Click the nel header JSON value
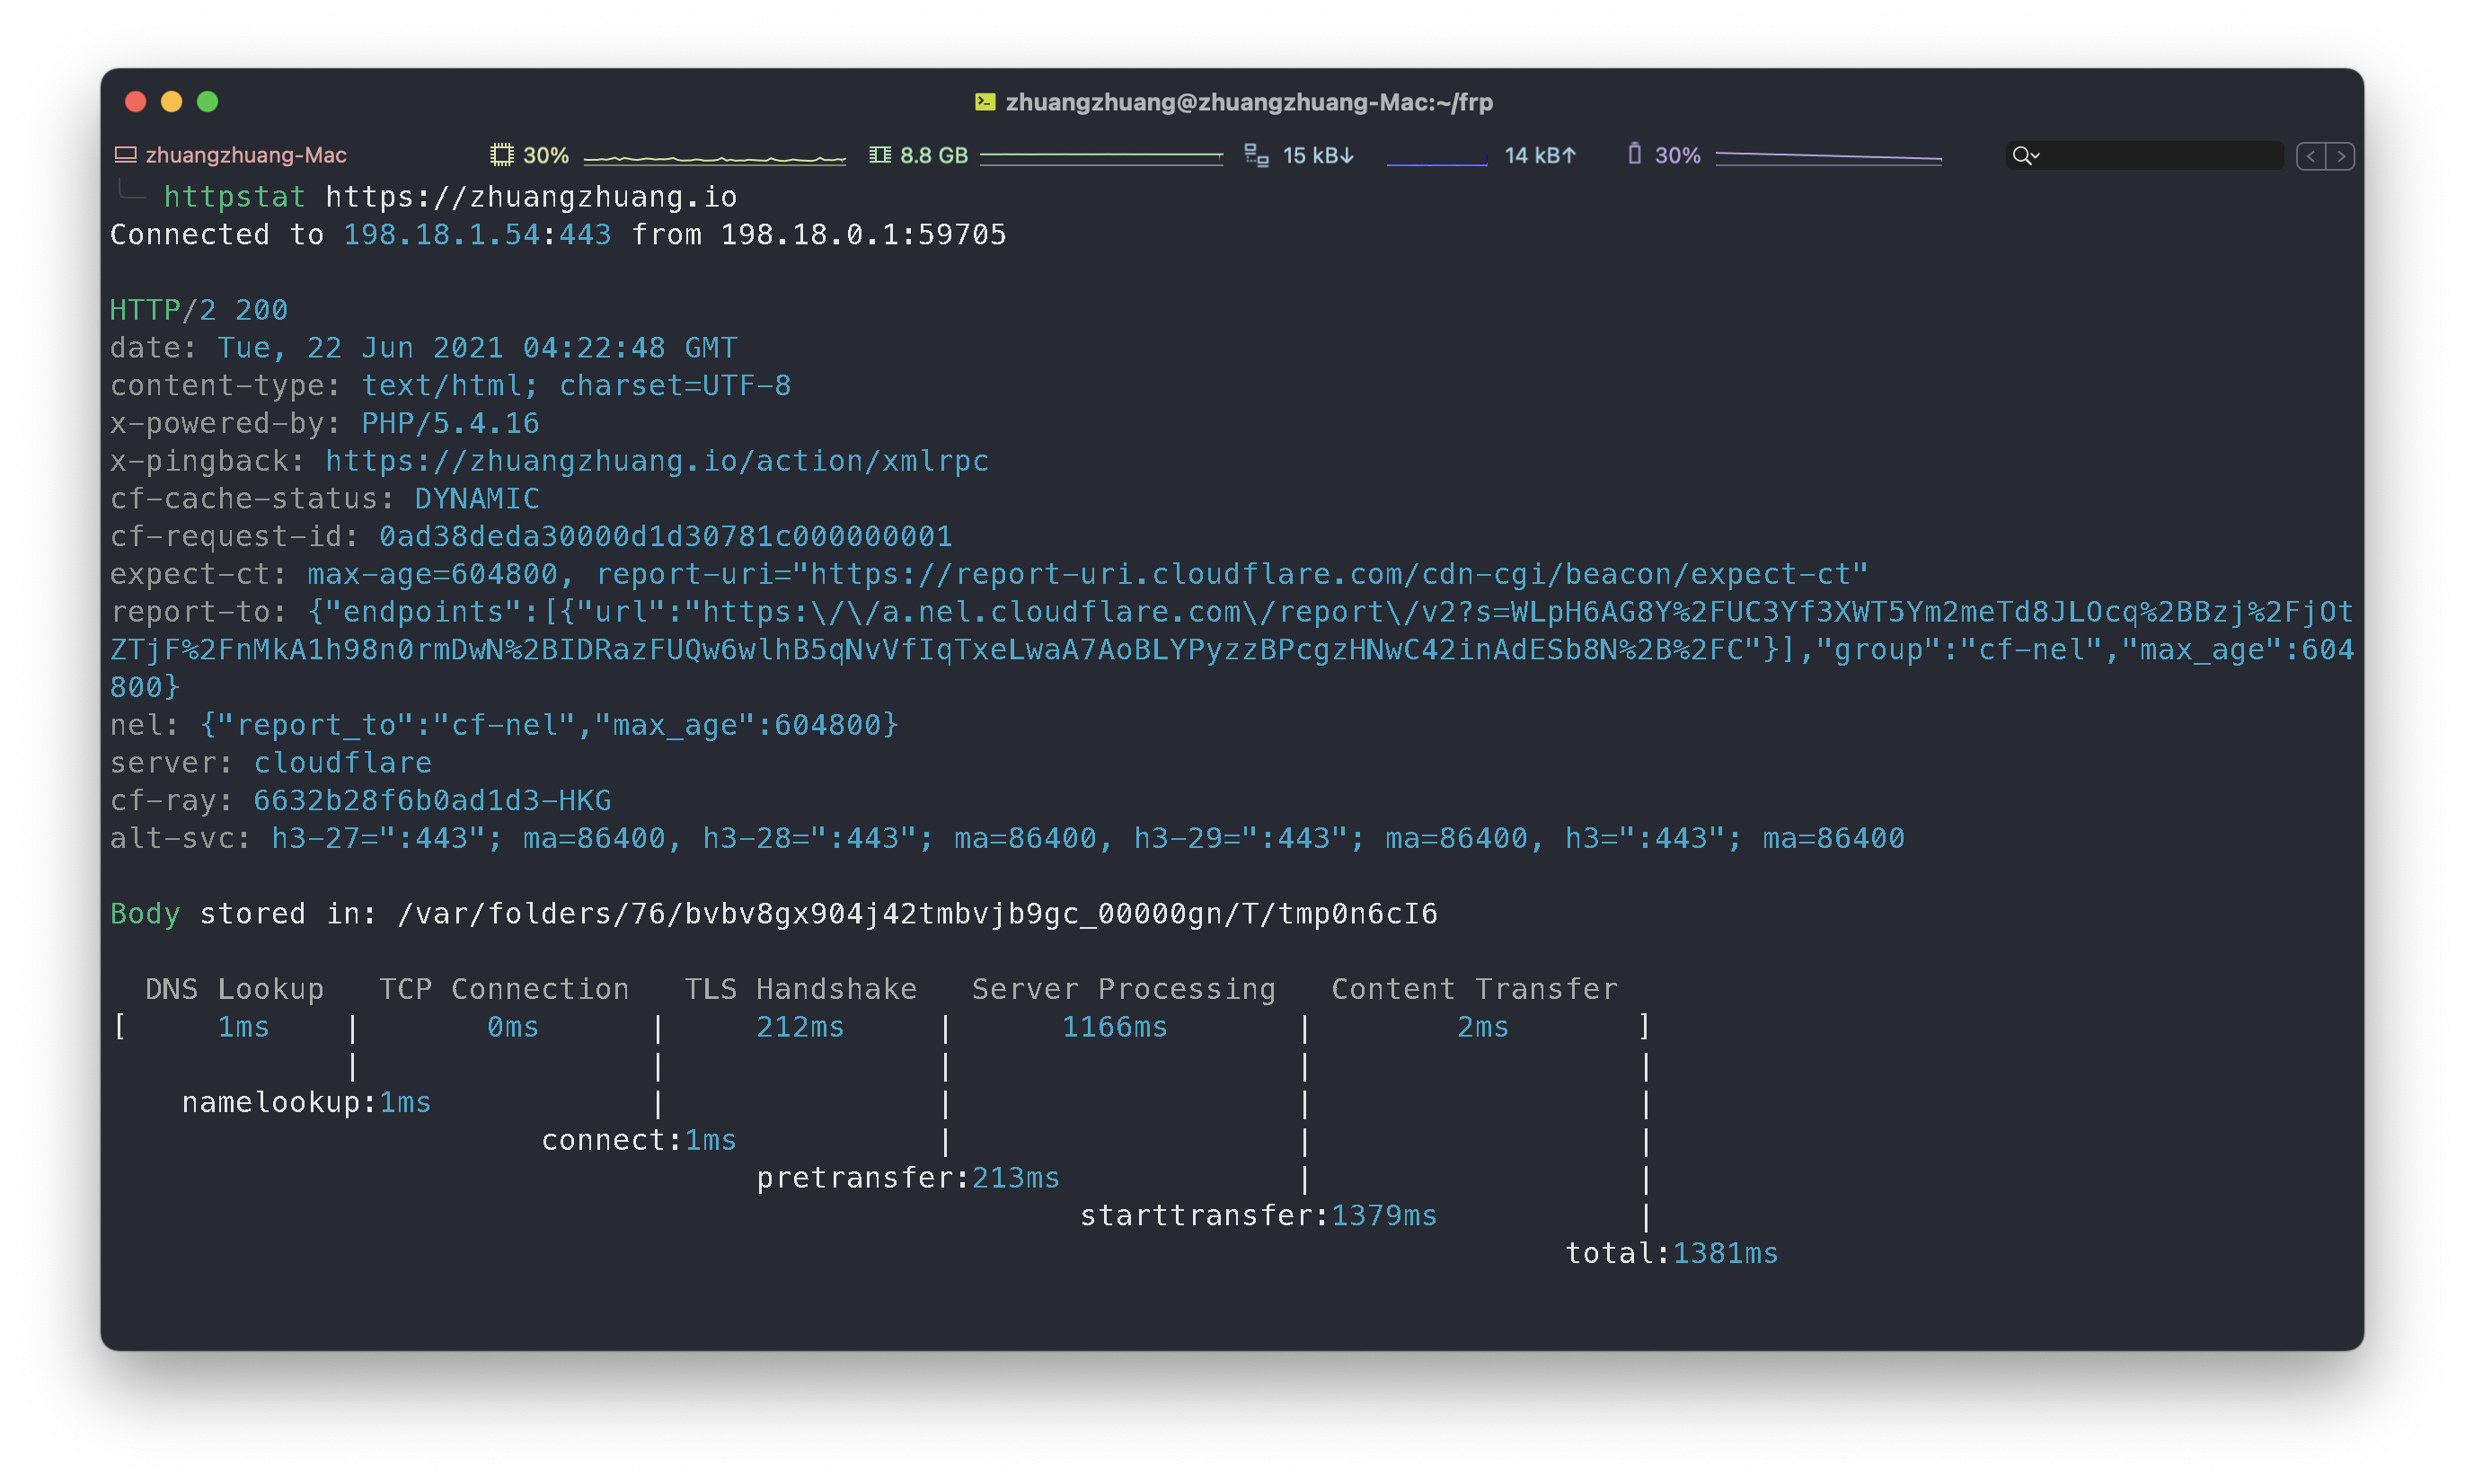Image resolution: width=2465 pixels, height=1484 pixels. pyautogui.click(x=549, y=725)
